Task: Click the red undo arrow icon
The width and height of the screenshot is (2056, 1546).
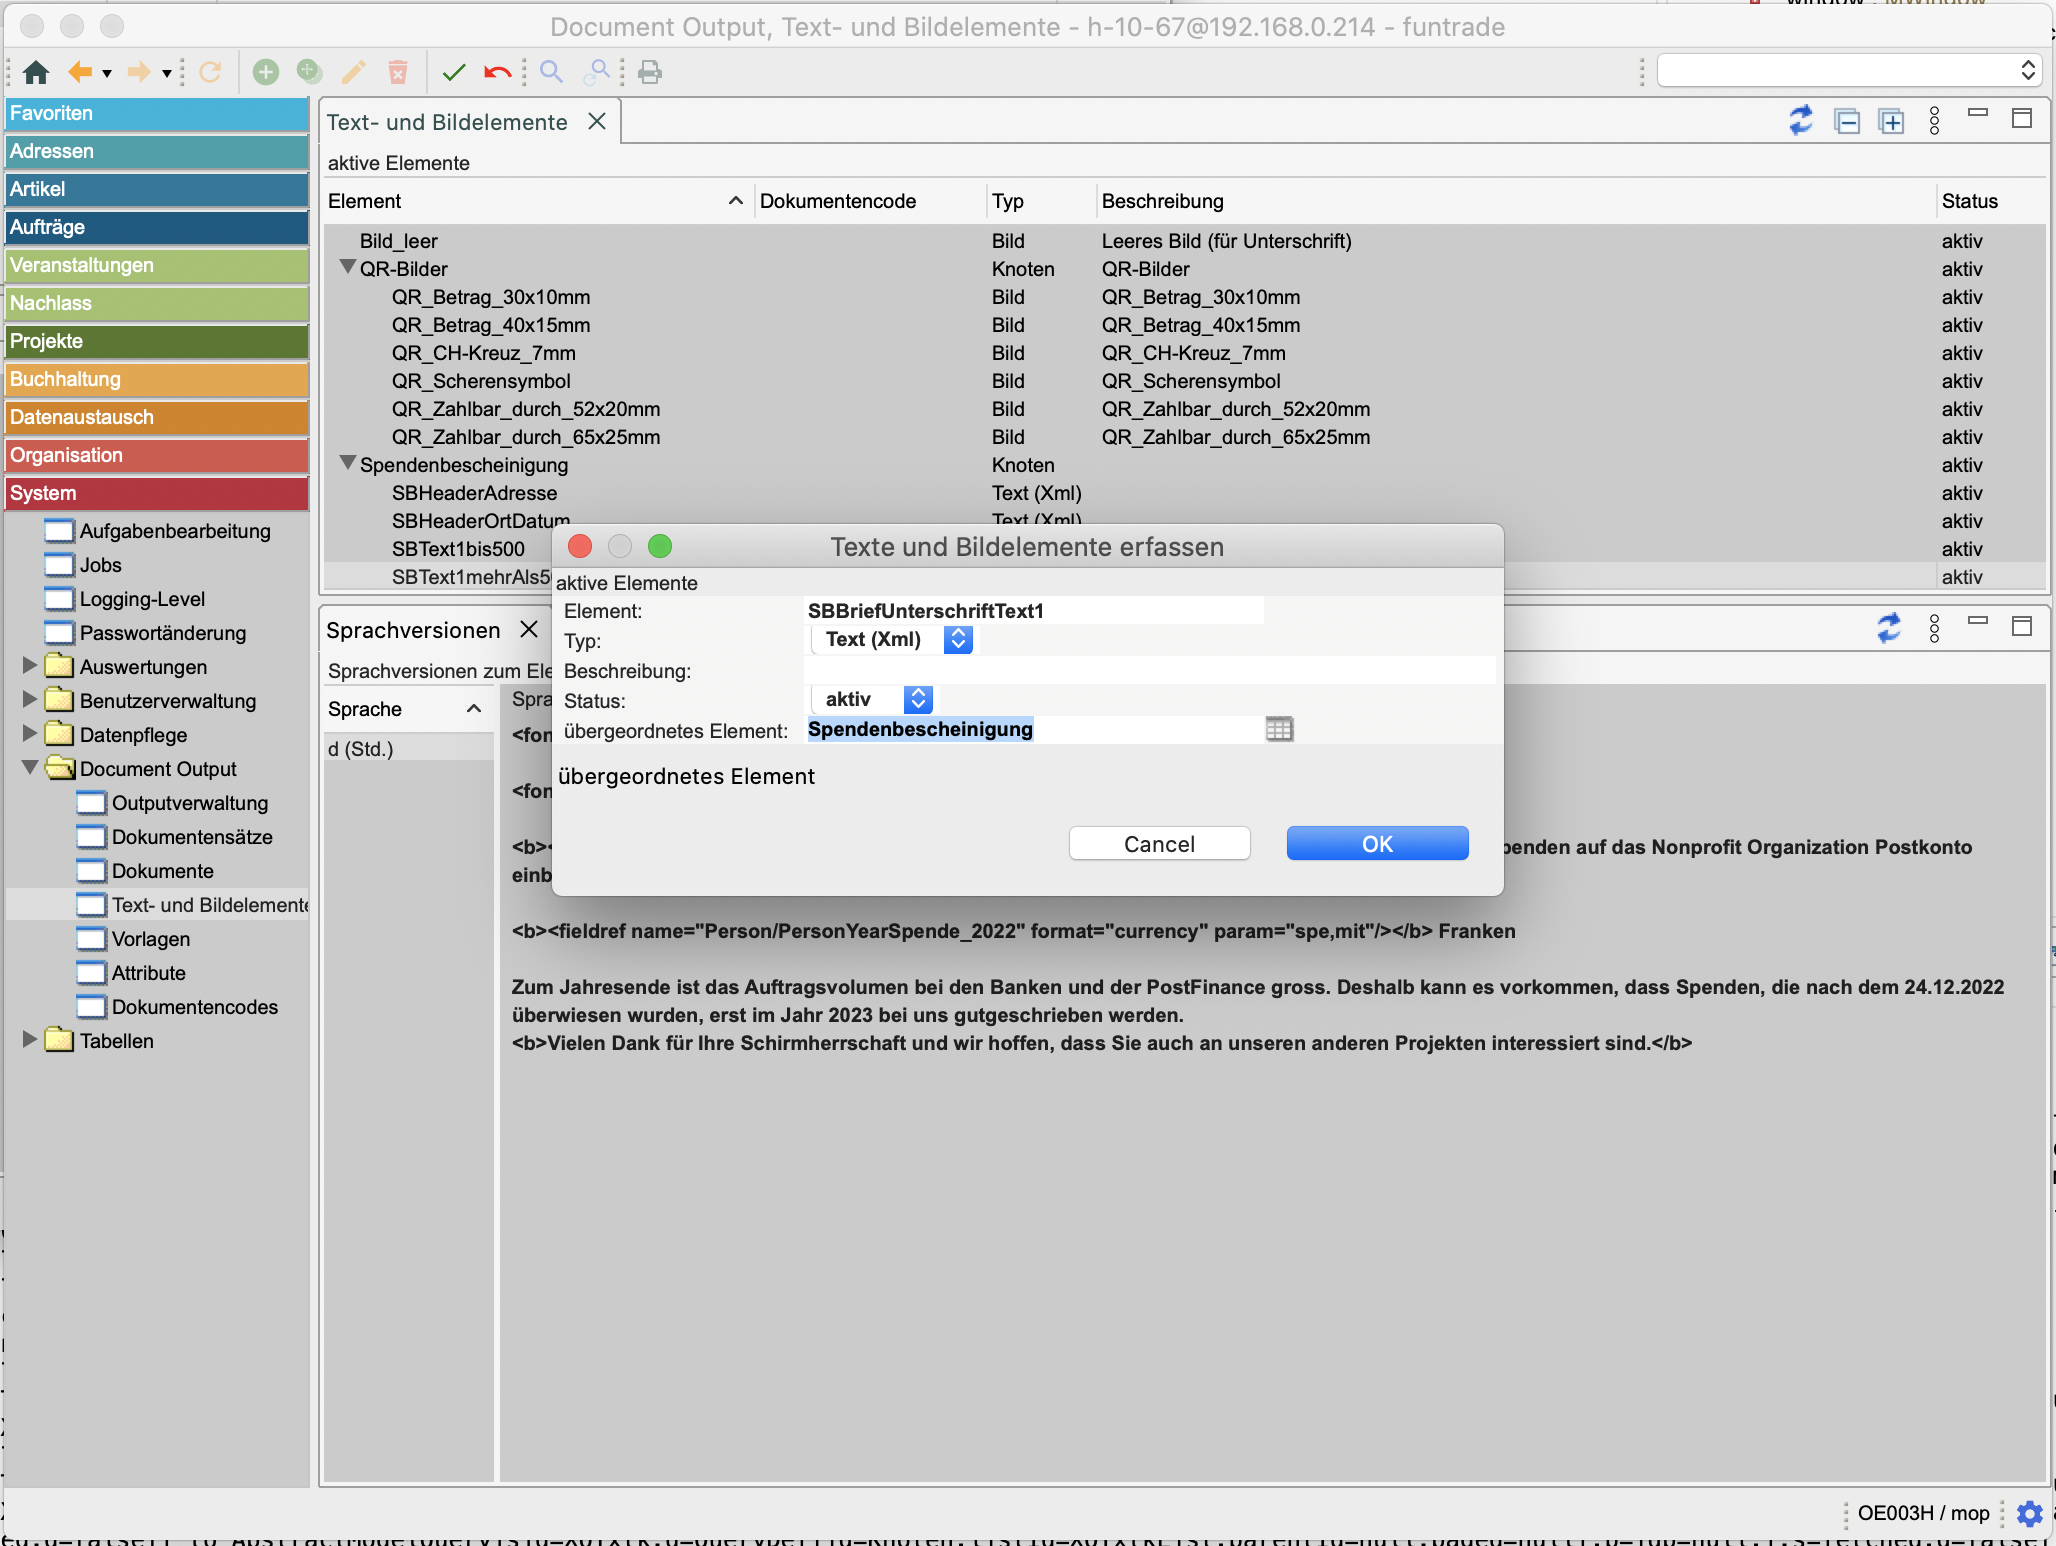Action: [x=497, y=72]
